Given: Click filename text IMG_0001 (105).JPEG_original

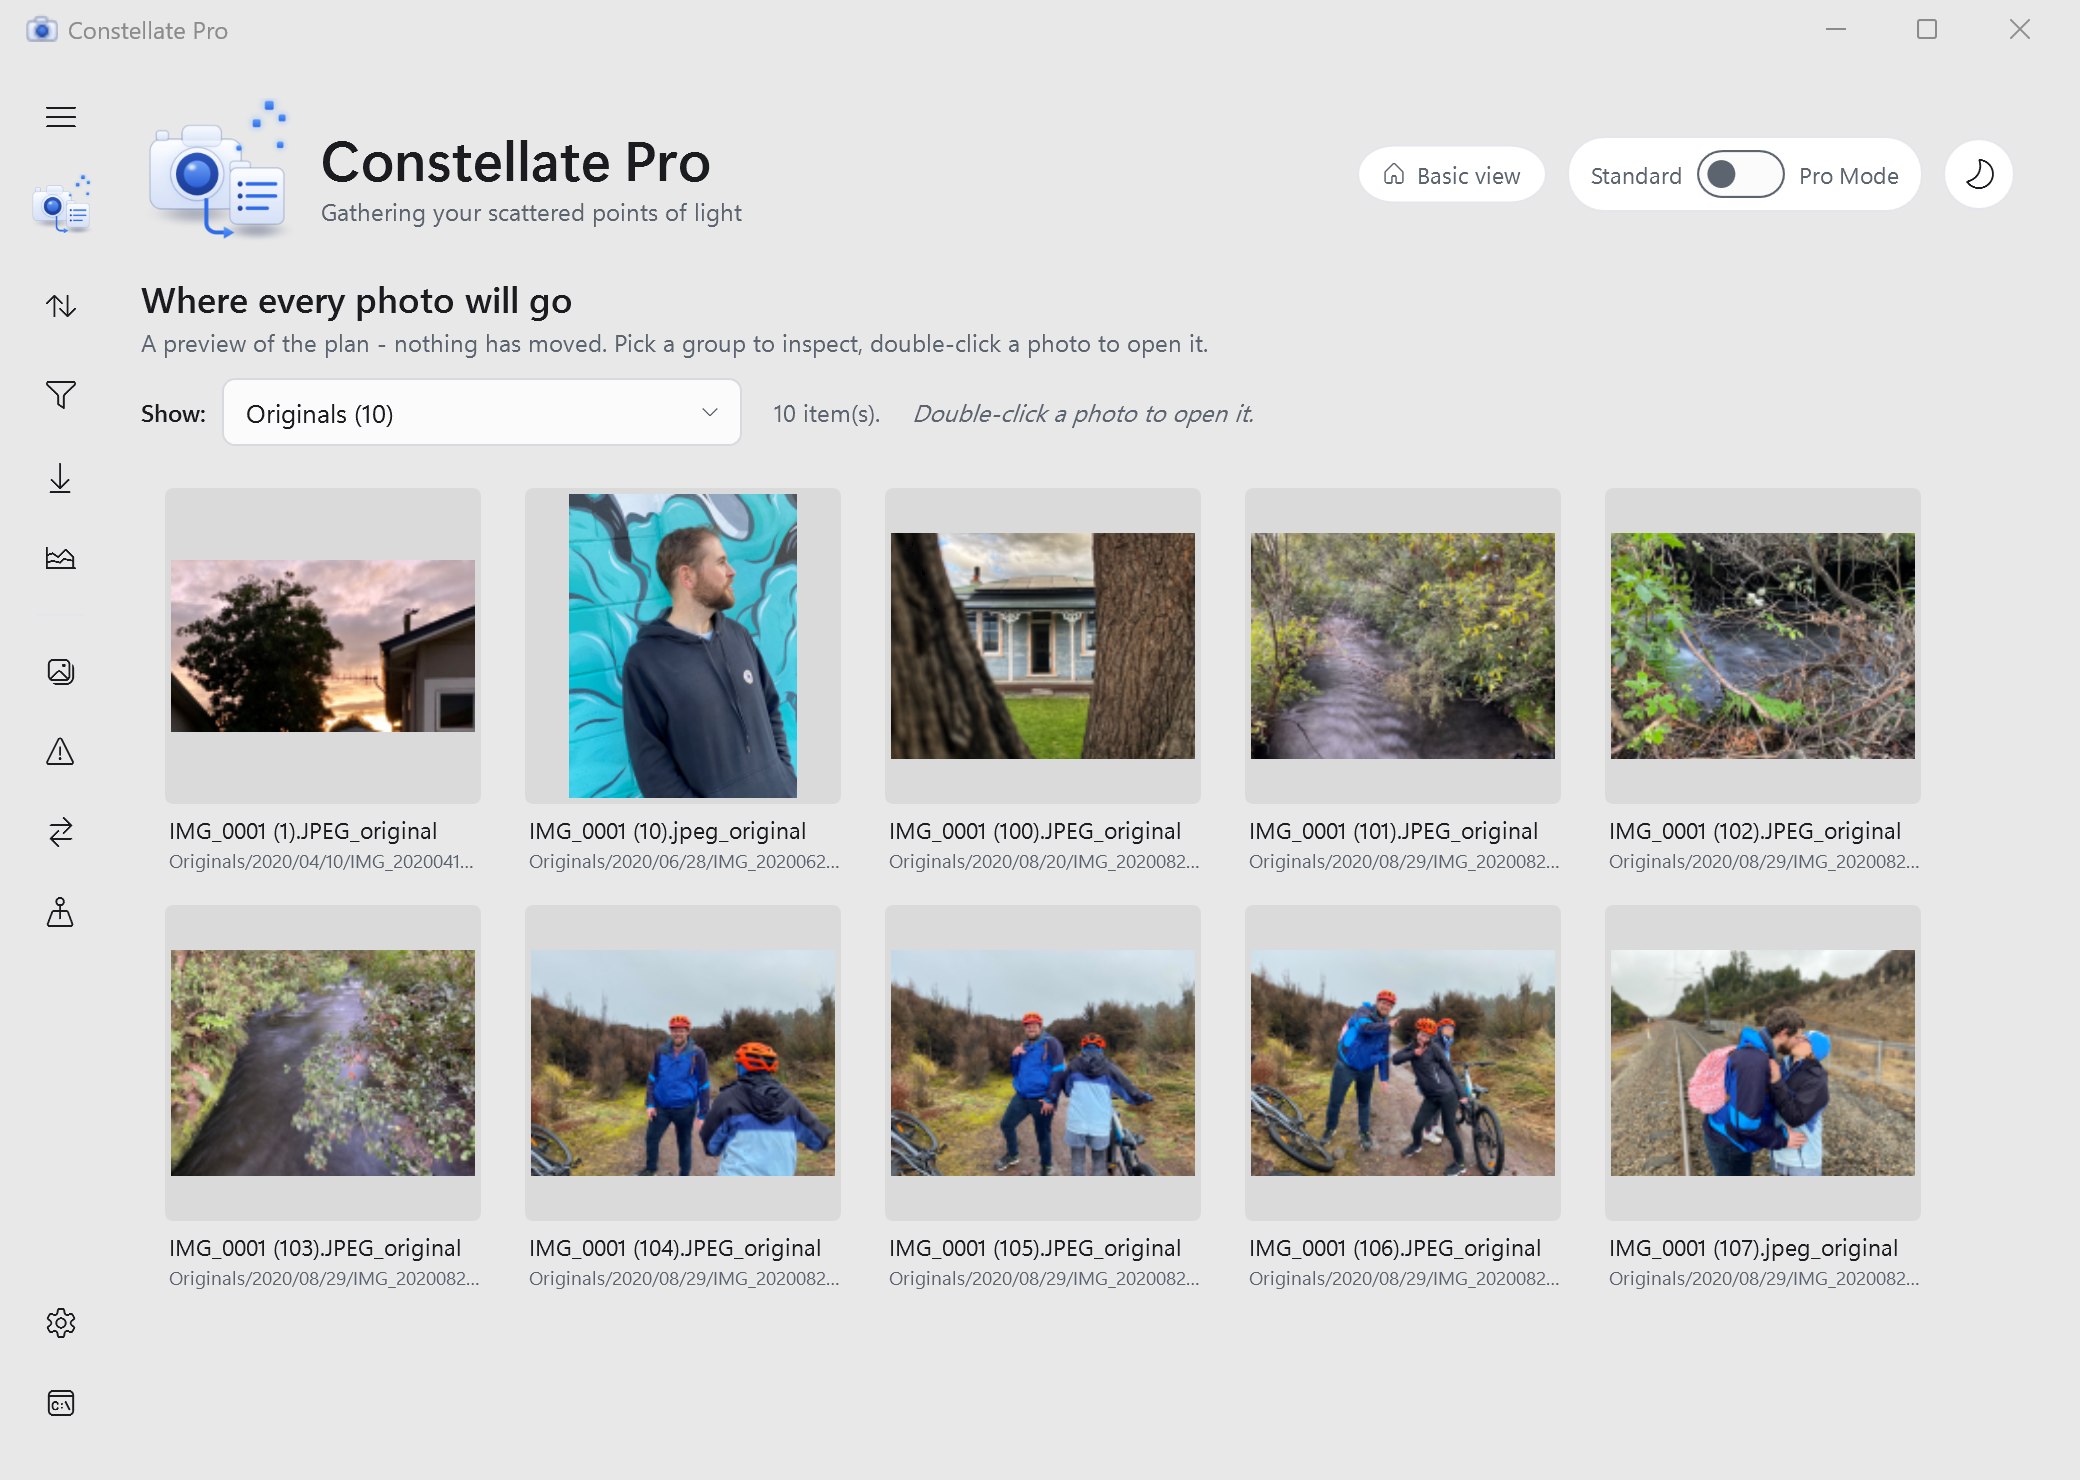Looking at the screenshot, I should coord(1035,1248).
